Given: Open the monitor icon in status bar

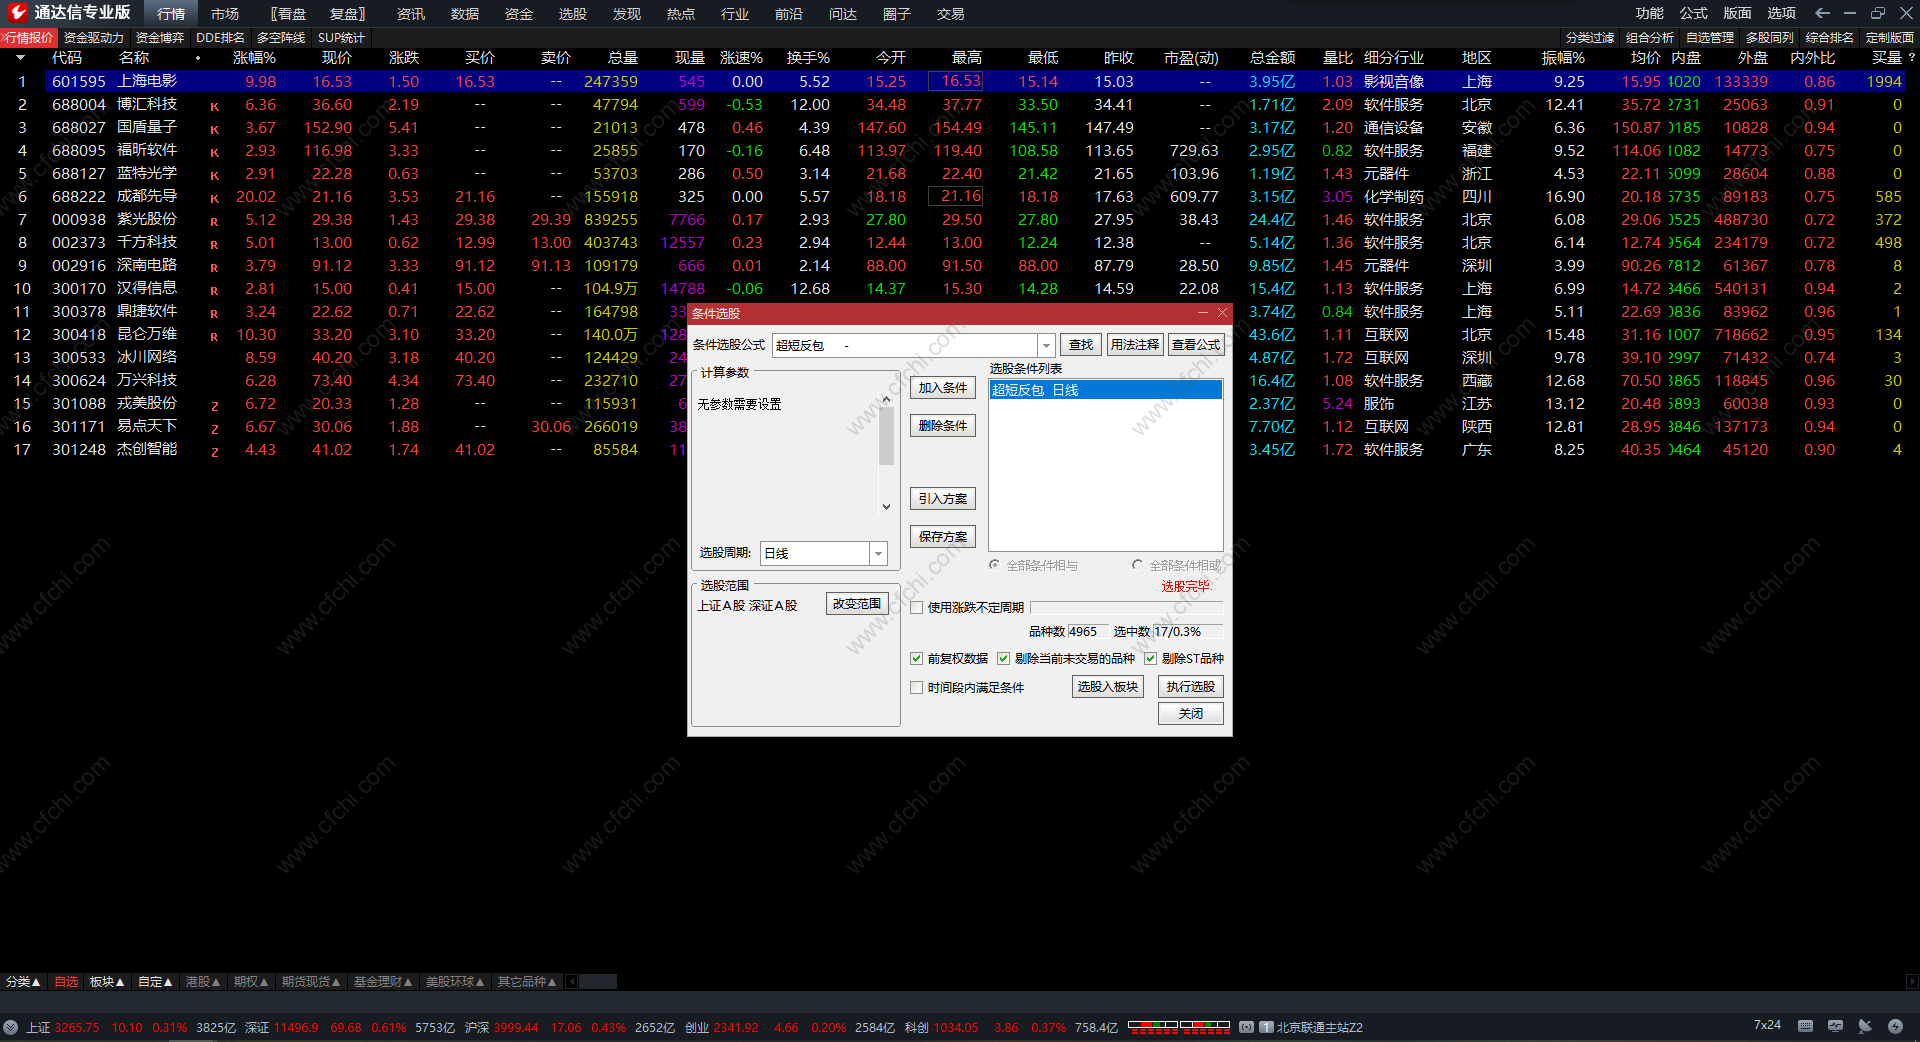Looking at the screenshot, I should [x=1835, y=1026].
